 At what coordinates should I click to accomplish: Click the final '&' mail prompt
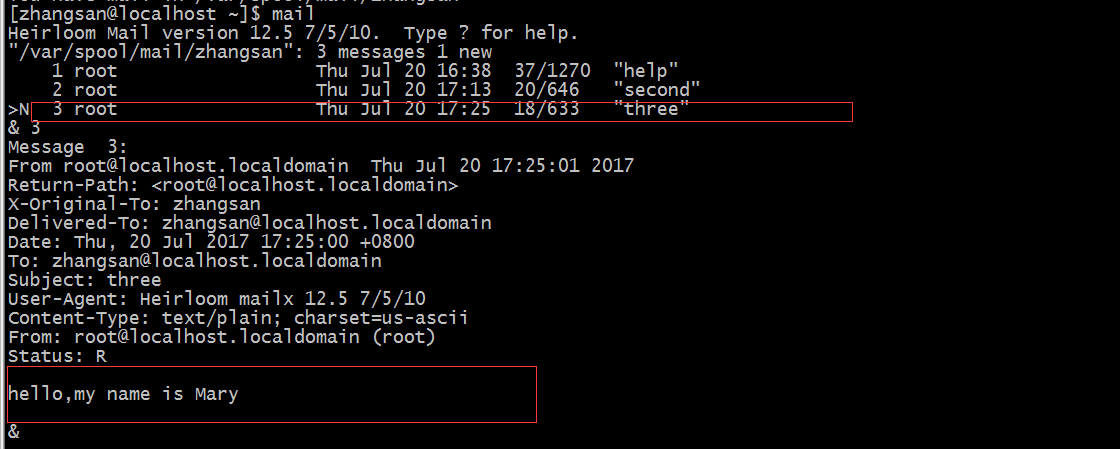pos(14,432)
